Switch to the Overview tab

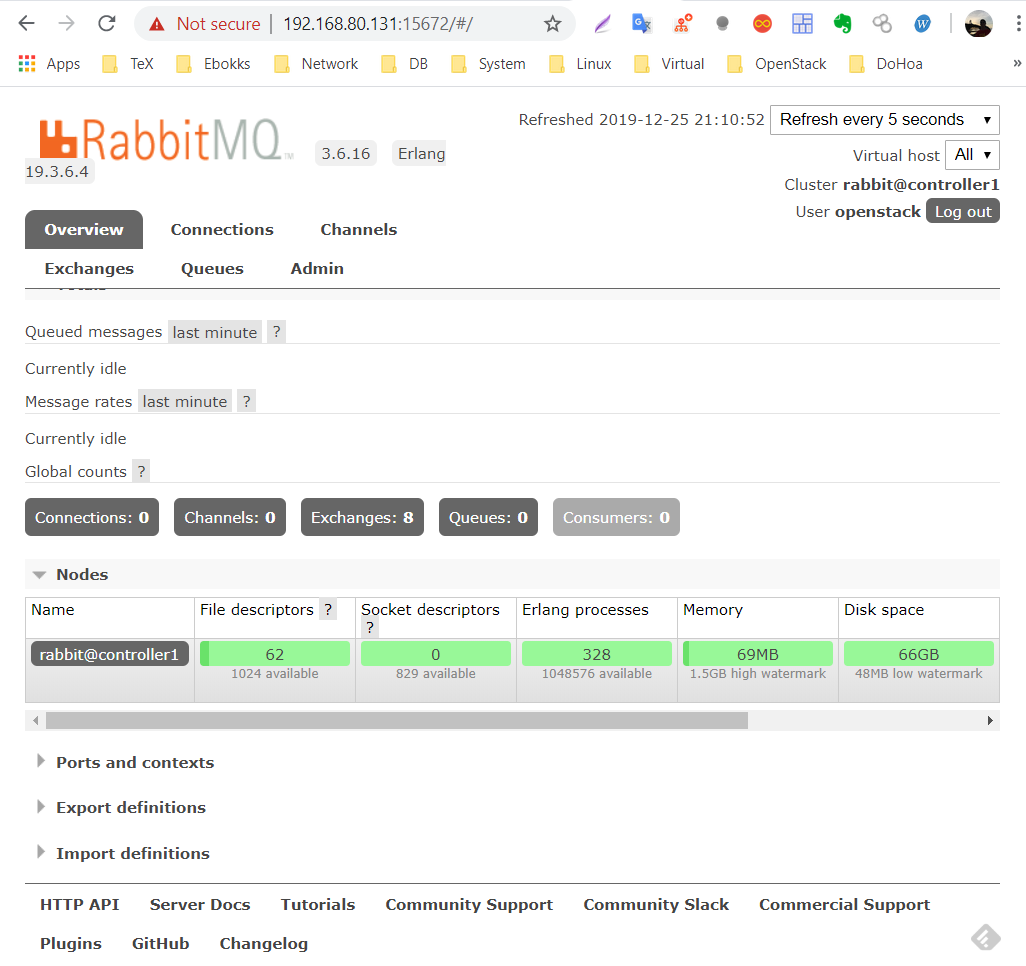84,230
